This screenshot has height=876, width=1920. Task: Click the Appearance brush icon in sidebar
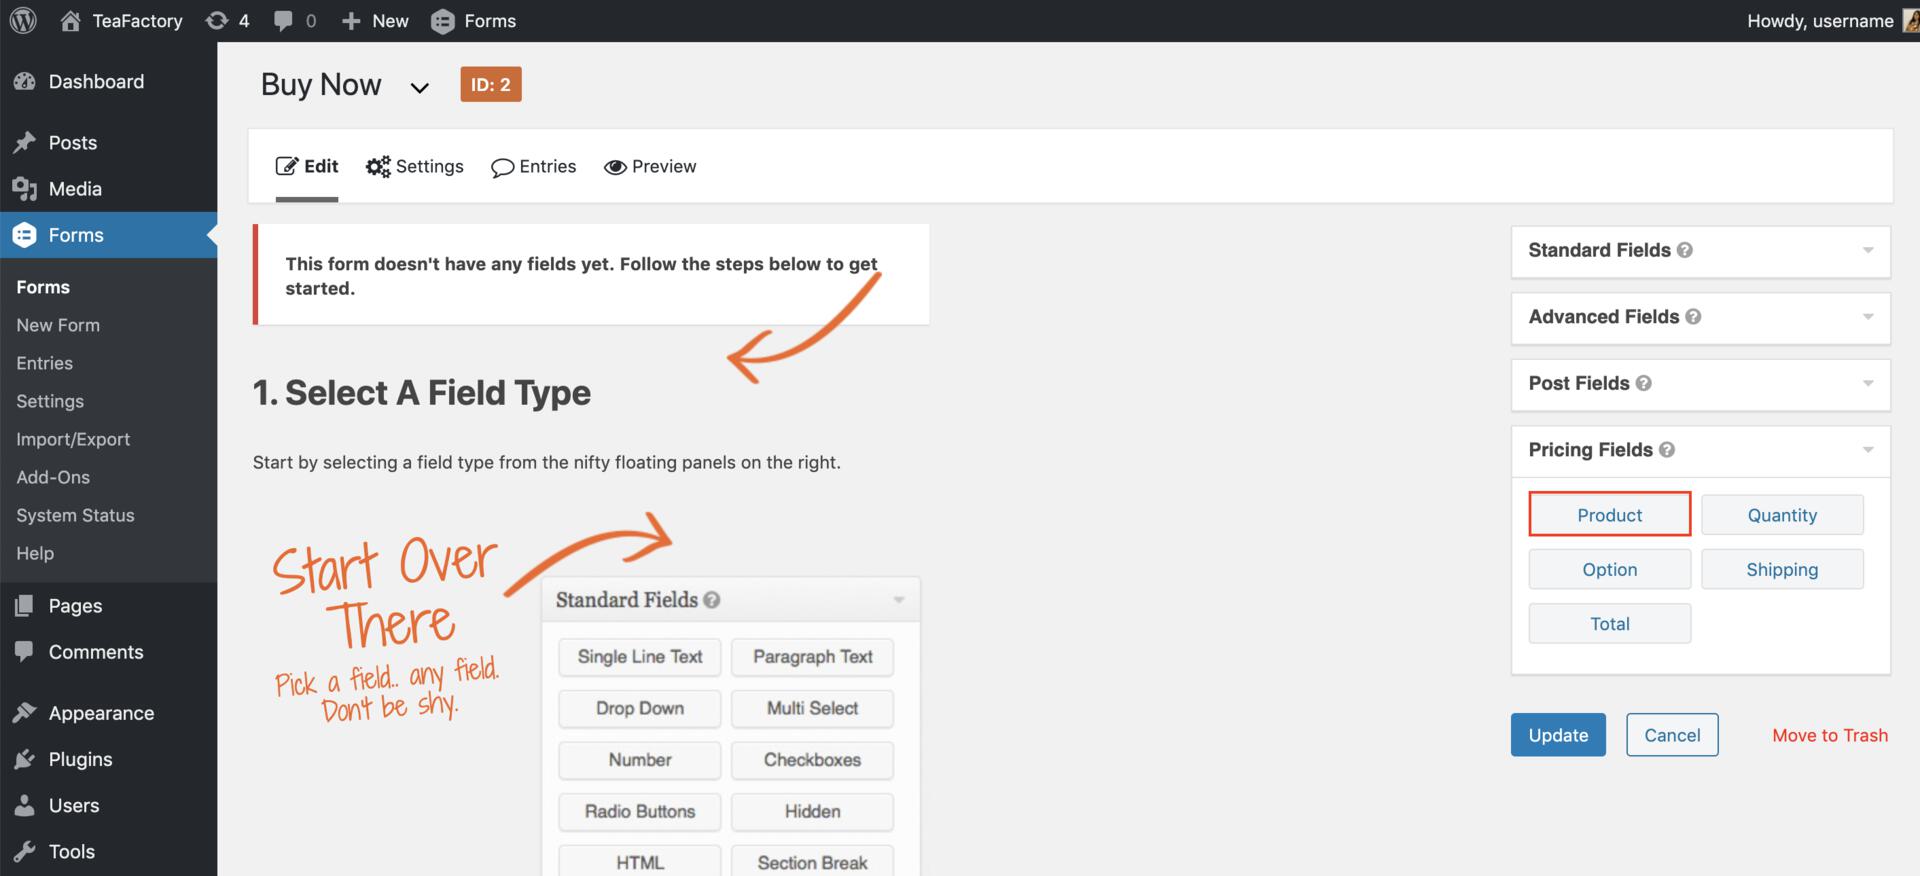pos(25,713)
